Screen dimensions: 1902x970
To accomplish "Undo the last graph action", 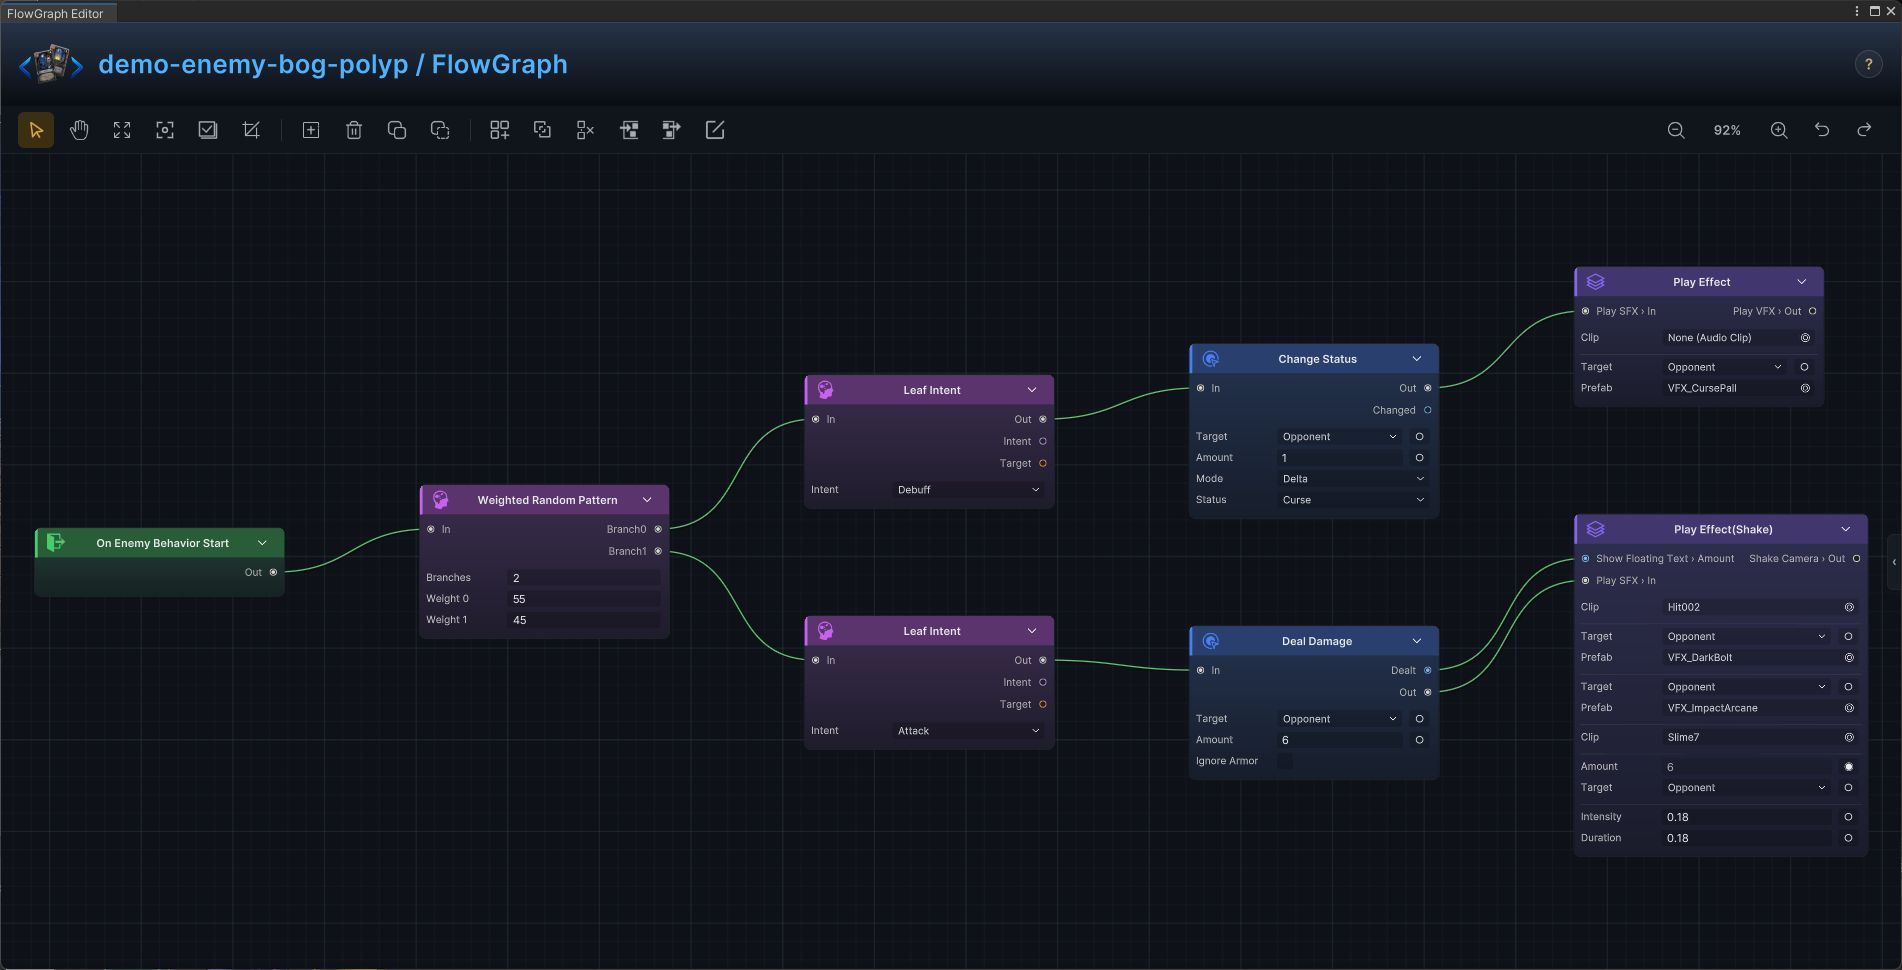I will [1822, 130].
